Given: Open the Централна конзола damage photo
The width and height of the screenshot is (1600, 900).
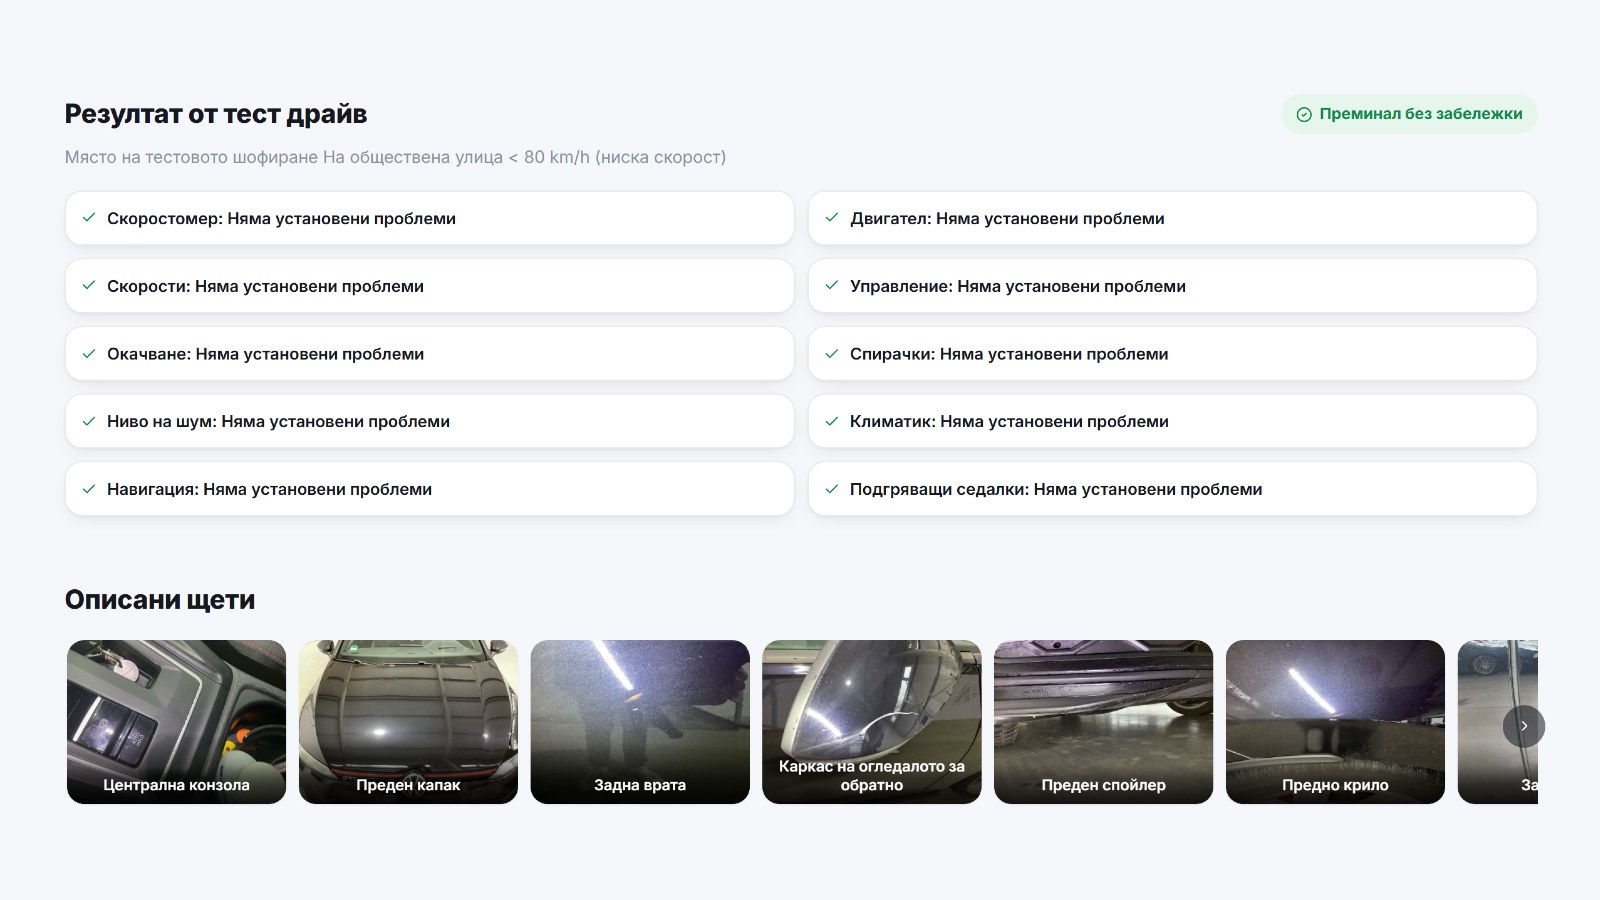Looking at the screenshot, I should click(176, 722).
